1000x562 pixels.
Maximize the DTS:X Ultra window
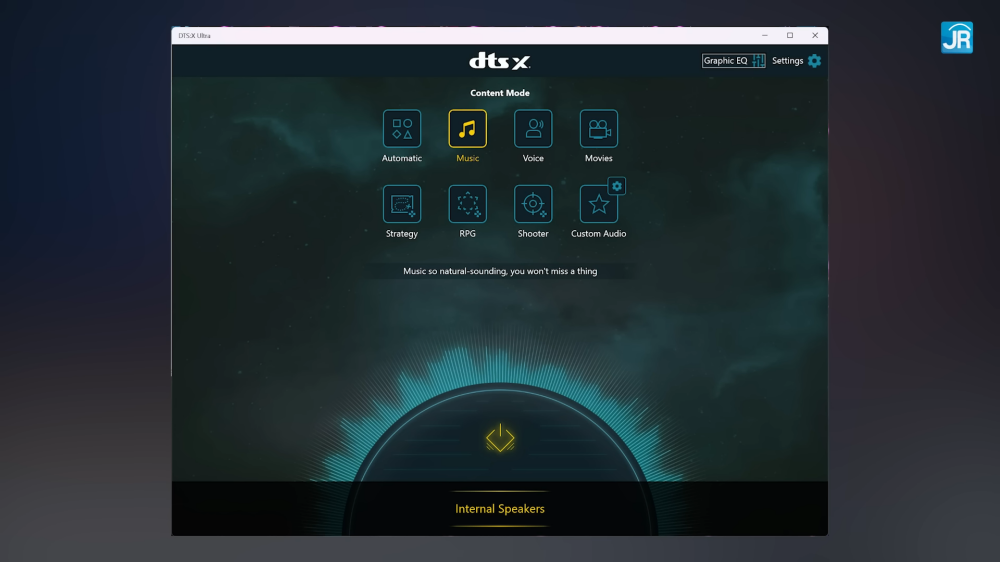[790, 36]
